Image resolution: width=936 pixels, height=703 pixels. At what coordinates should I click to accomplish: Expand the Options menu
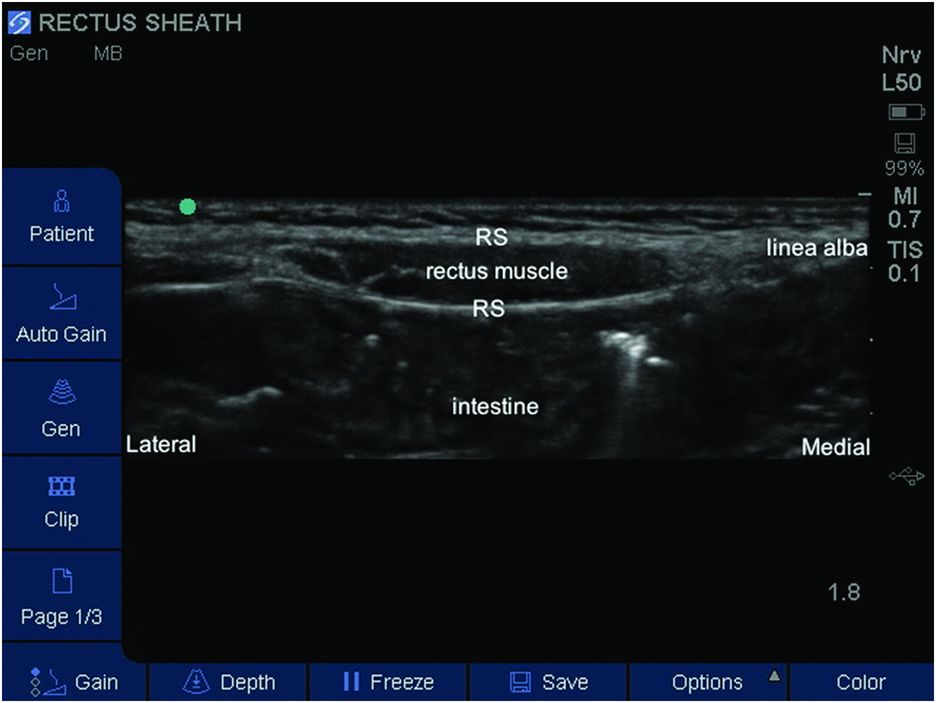(708, 682)
